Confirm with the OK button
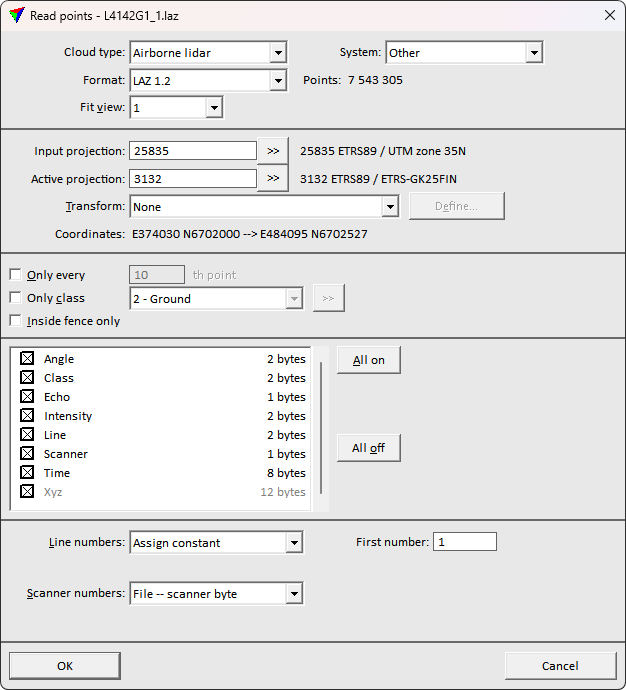This screenshot has height=690, width=626. (x=65, y=666)
